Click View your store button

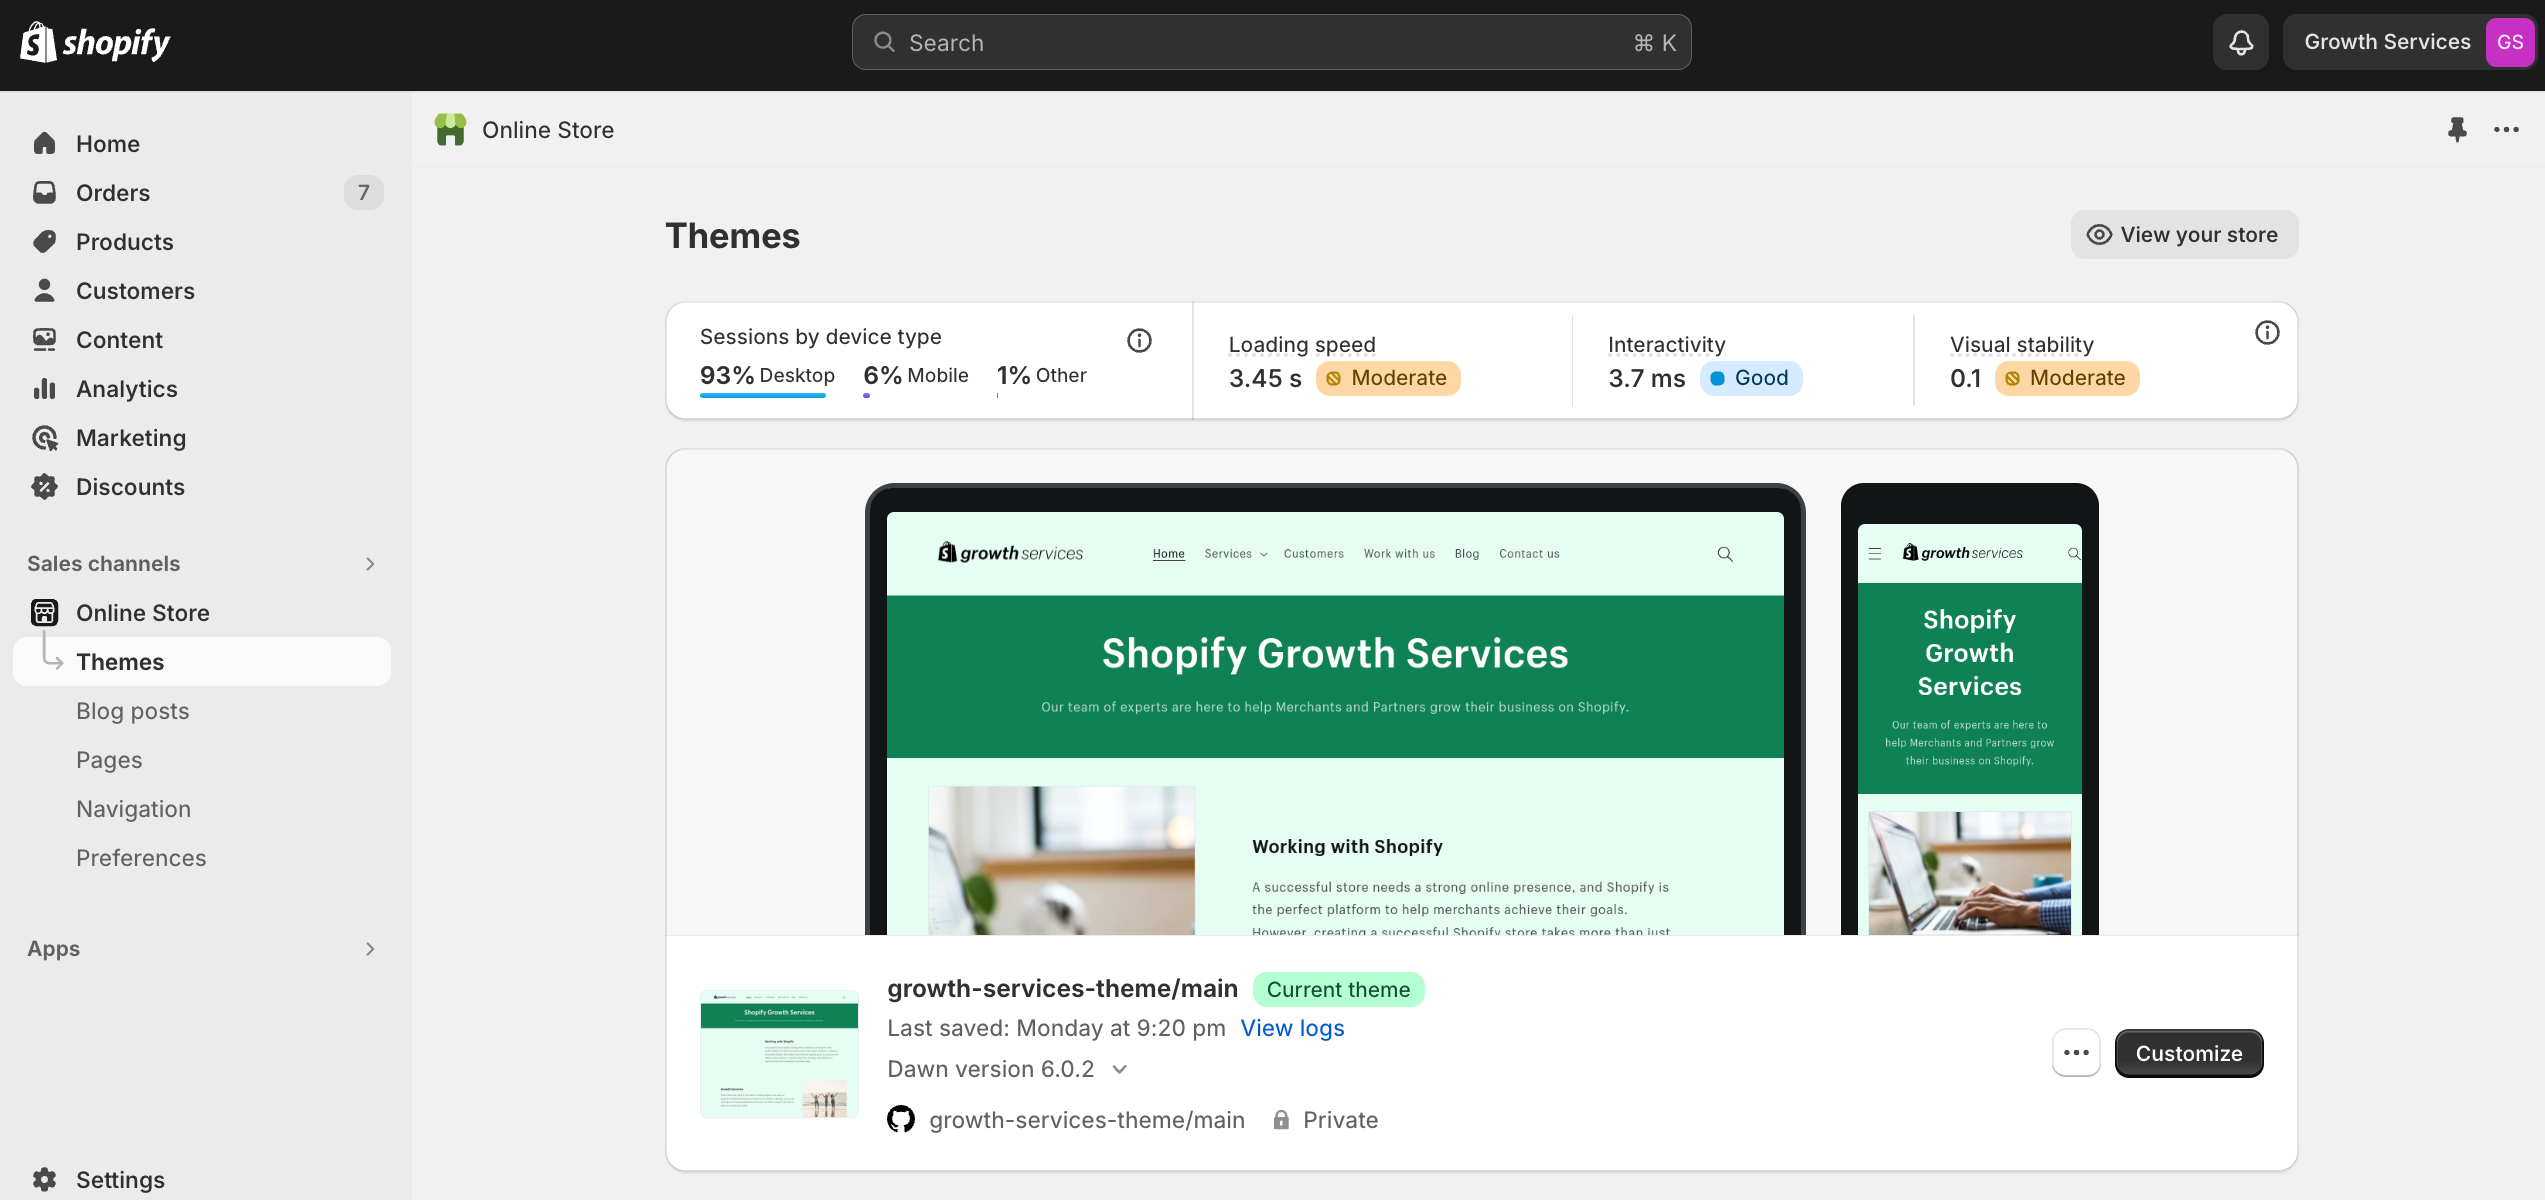pos(2184,234)
